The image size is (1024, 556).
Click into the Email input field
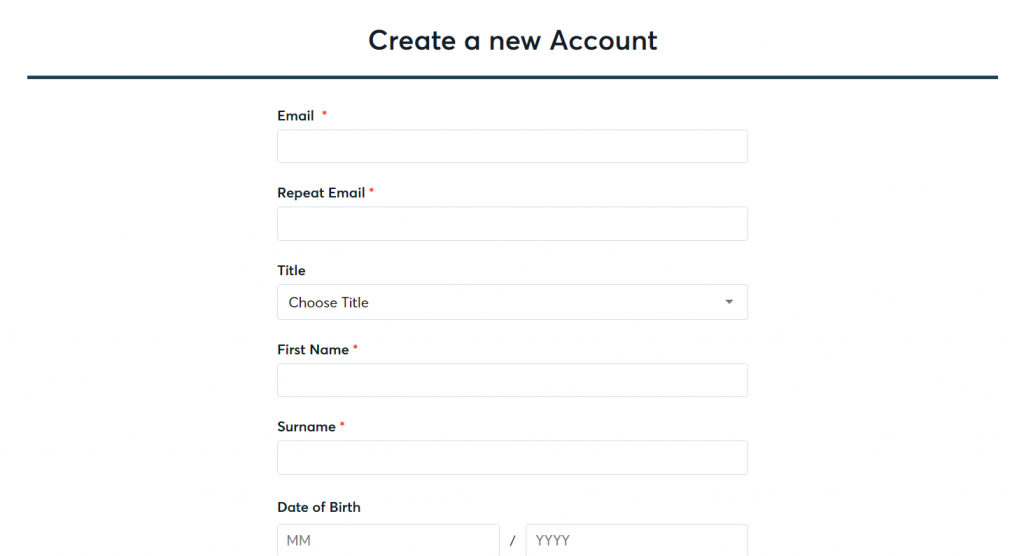tap(512, 146)
